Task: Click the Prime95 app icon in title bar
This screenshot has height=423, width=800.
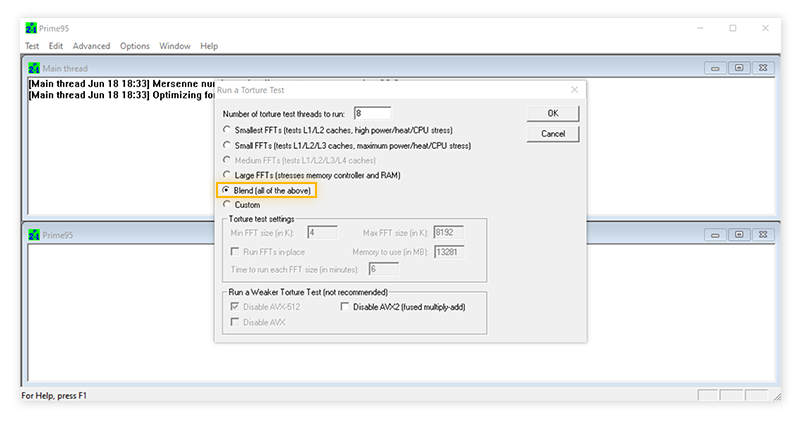Action: click(x=31, y=28)
